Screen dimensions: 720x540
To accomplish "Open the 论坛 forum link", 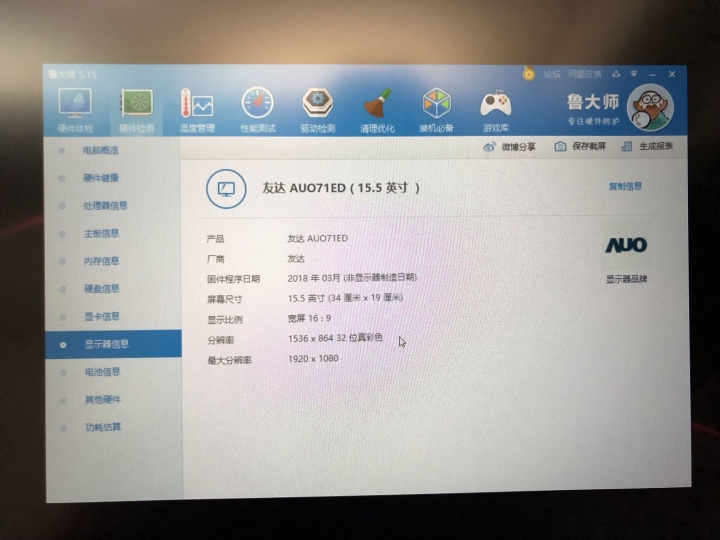I will 552,74.
